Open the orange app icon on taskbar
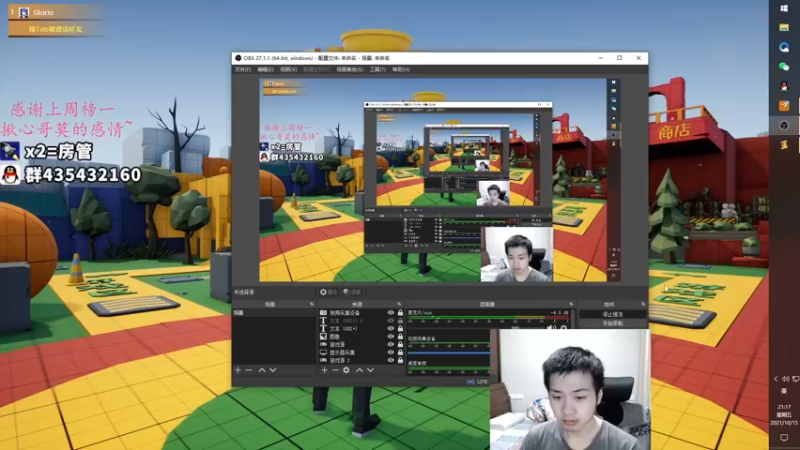The image size is (800, 450). coord(784,106)
